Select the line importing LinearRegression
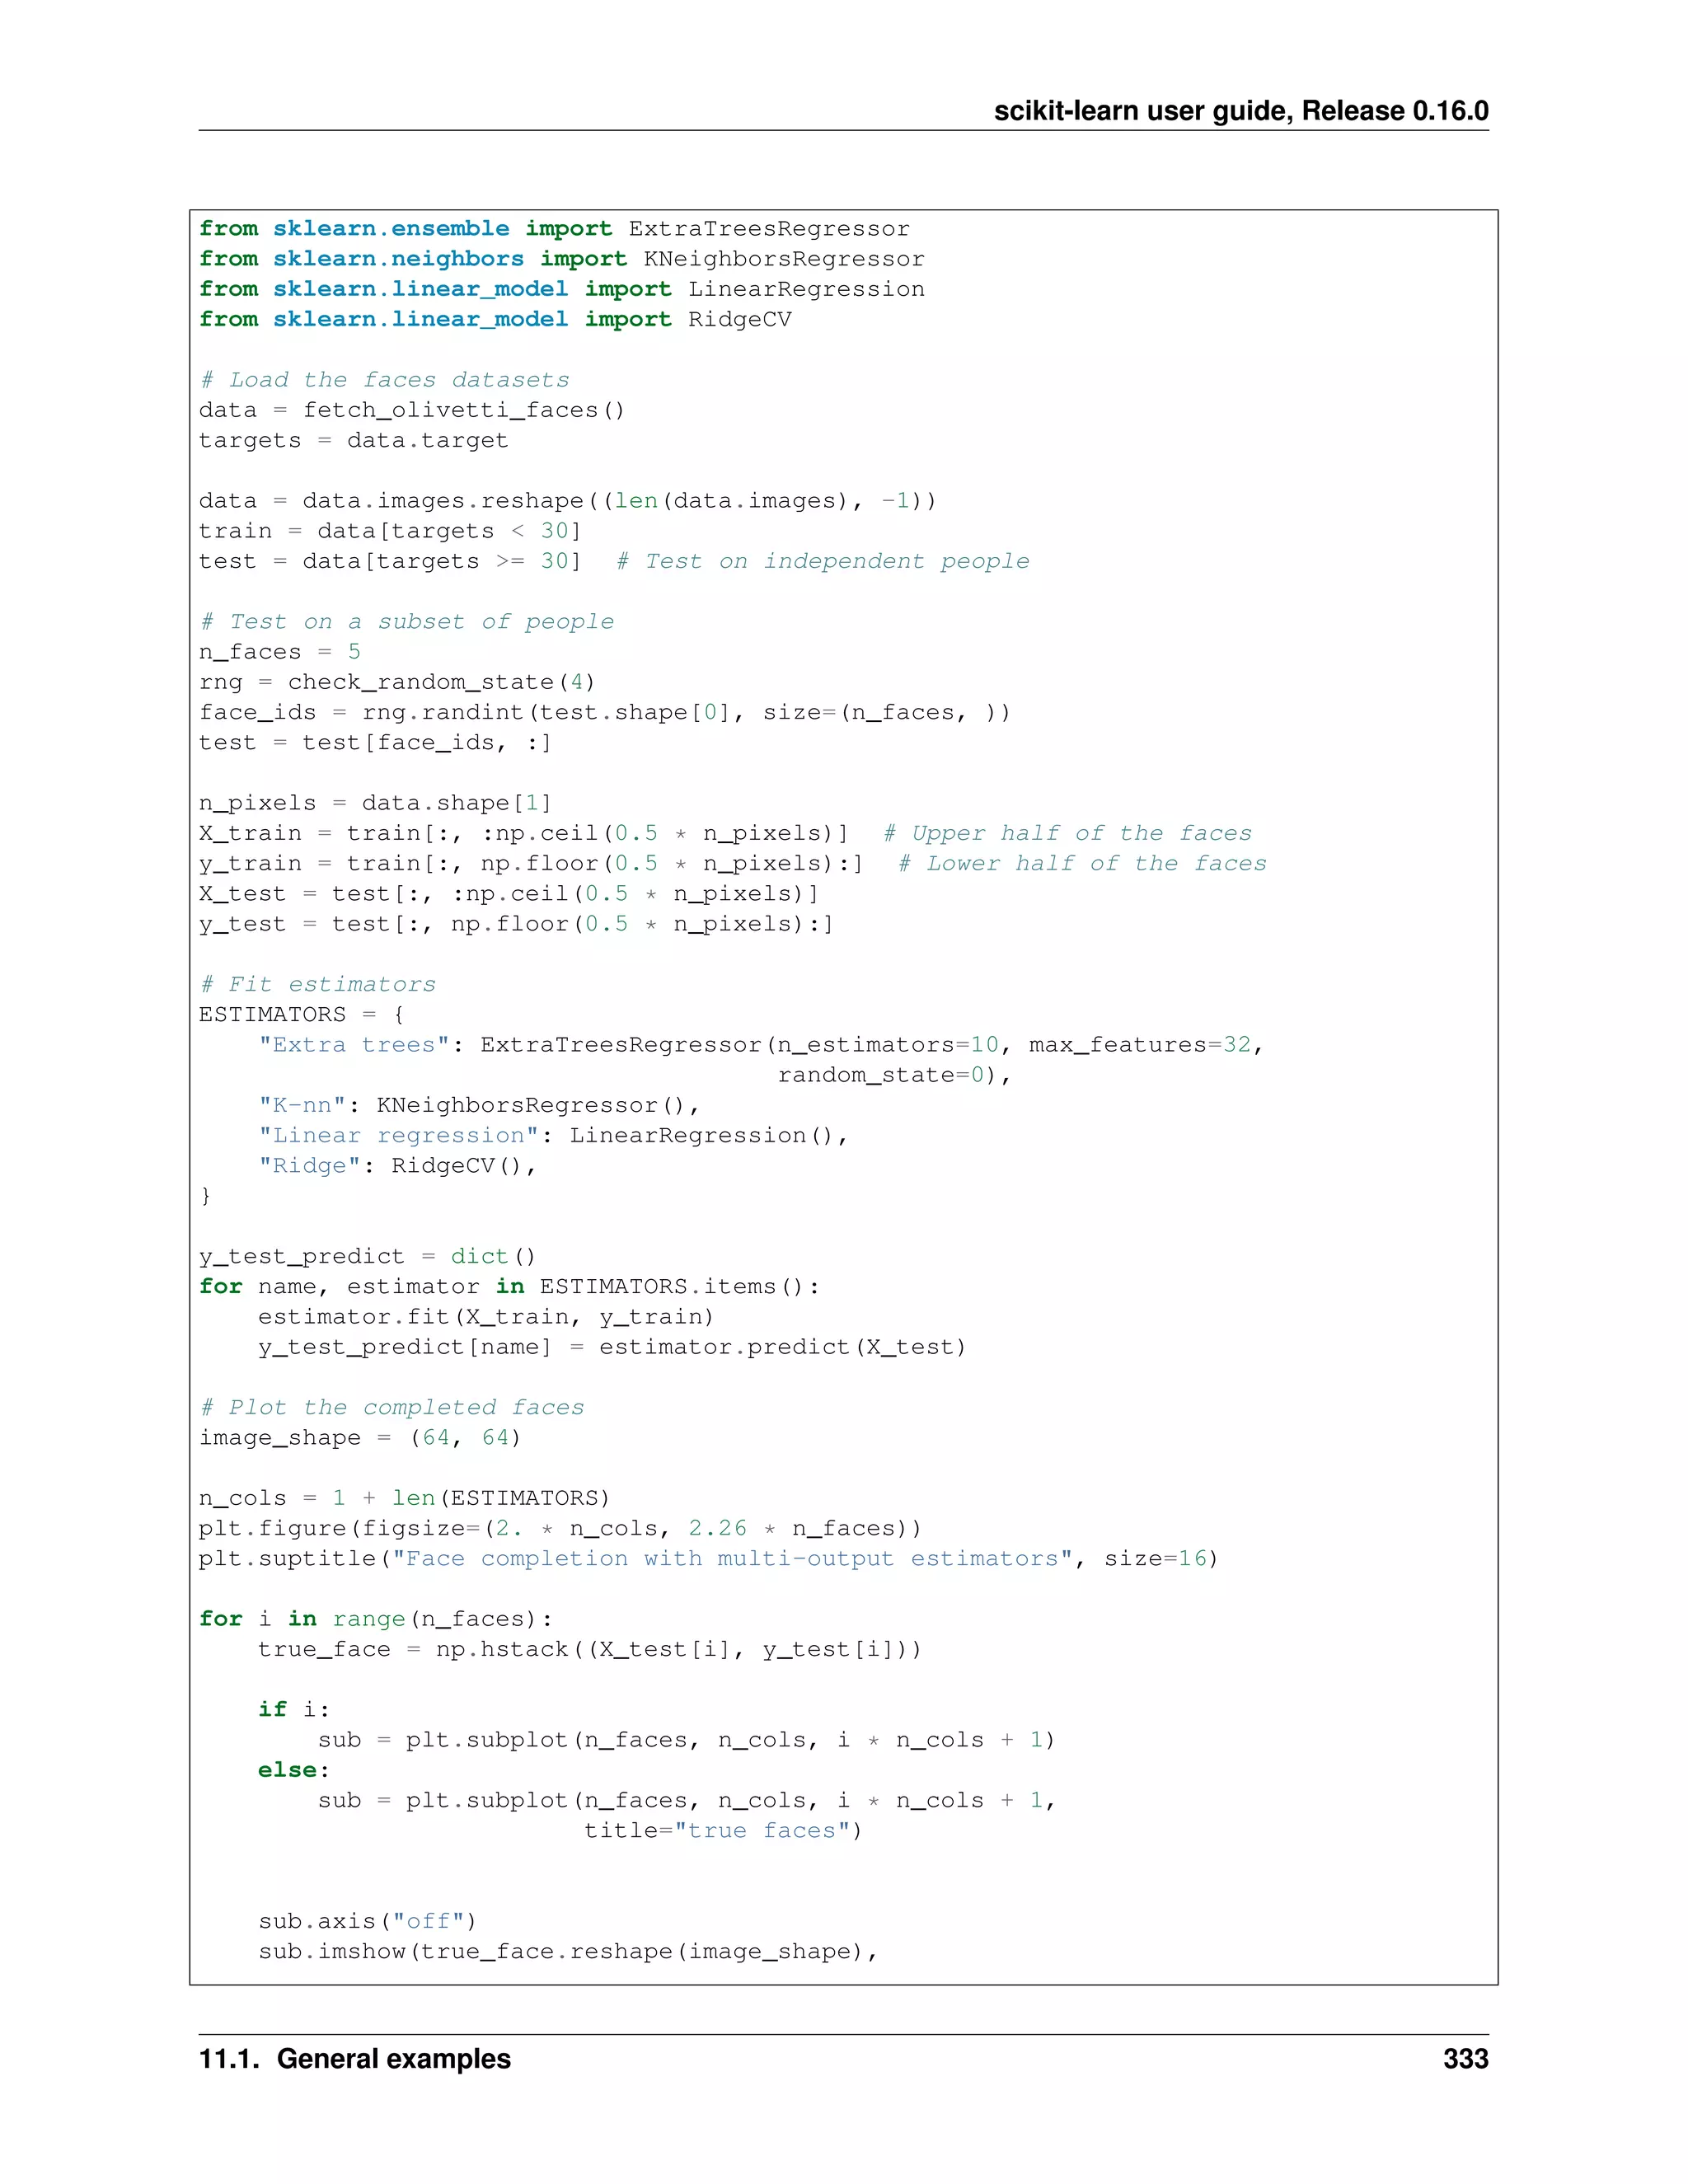The width and height of the screenshot is (1688, 2184). click(x=562, y=289)
